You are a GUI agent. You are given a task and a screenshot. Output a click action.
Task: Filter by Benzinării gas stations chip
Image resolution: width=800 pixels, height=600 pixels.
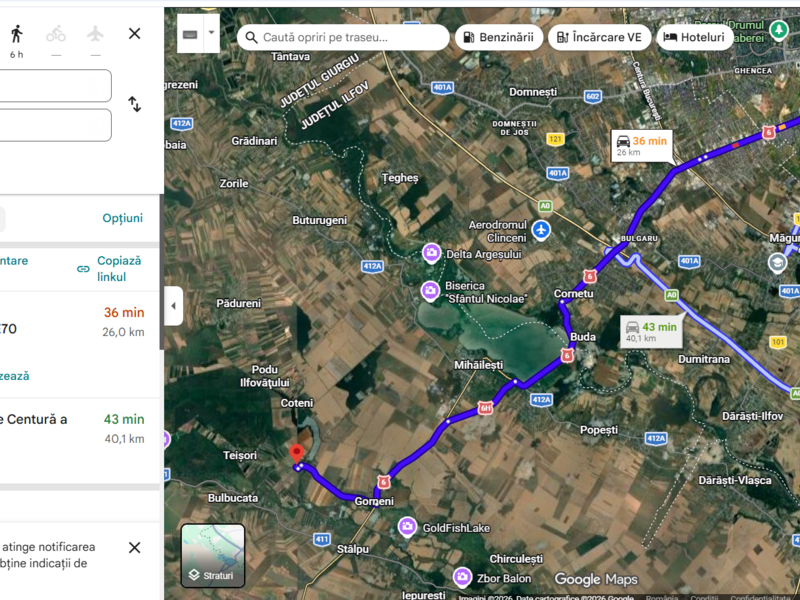coord(498,37)
